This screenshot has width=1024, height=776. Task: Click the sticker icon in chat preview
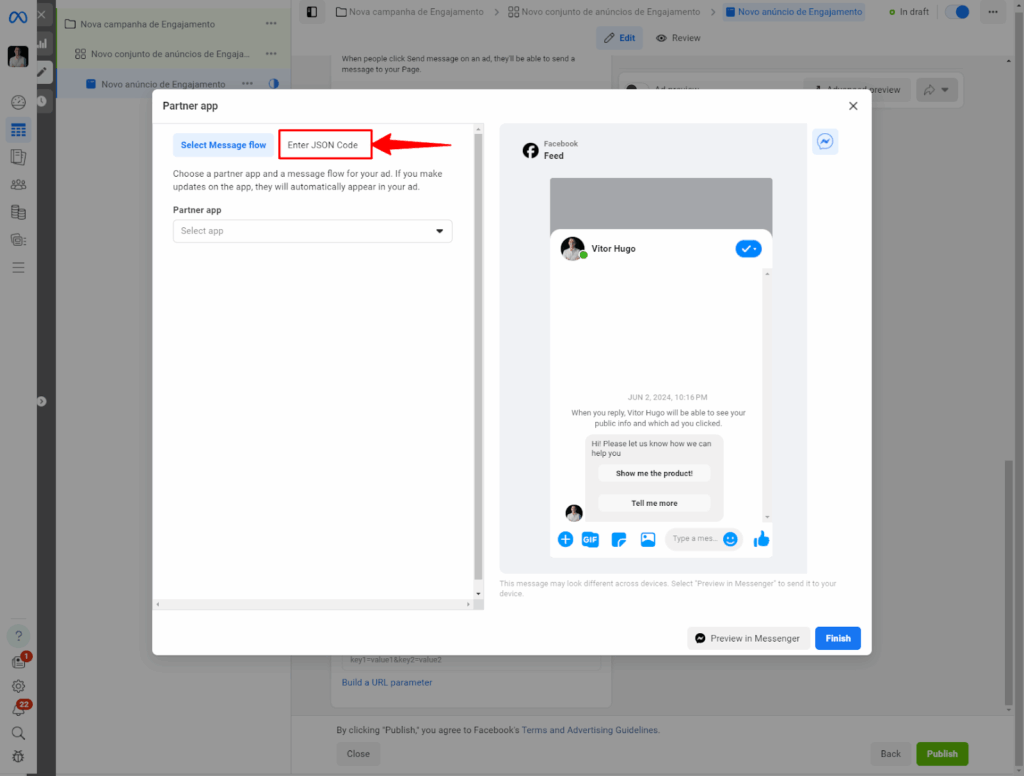(619, 539)
